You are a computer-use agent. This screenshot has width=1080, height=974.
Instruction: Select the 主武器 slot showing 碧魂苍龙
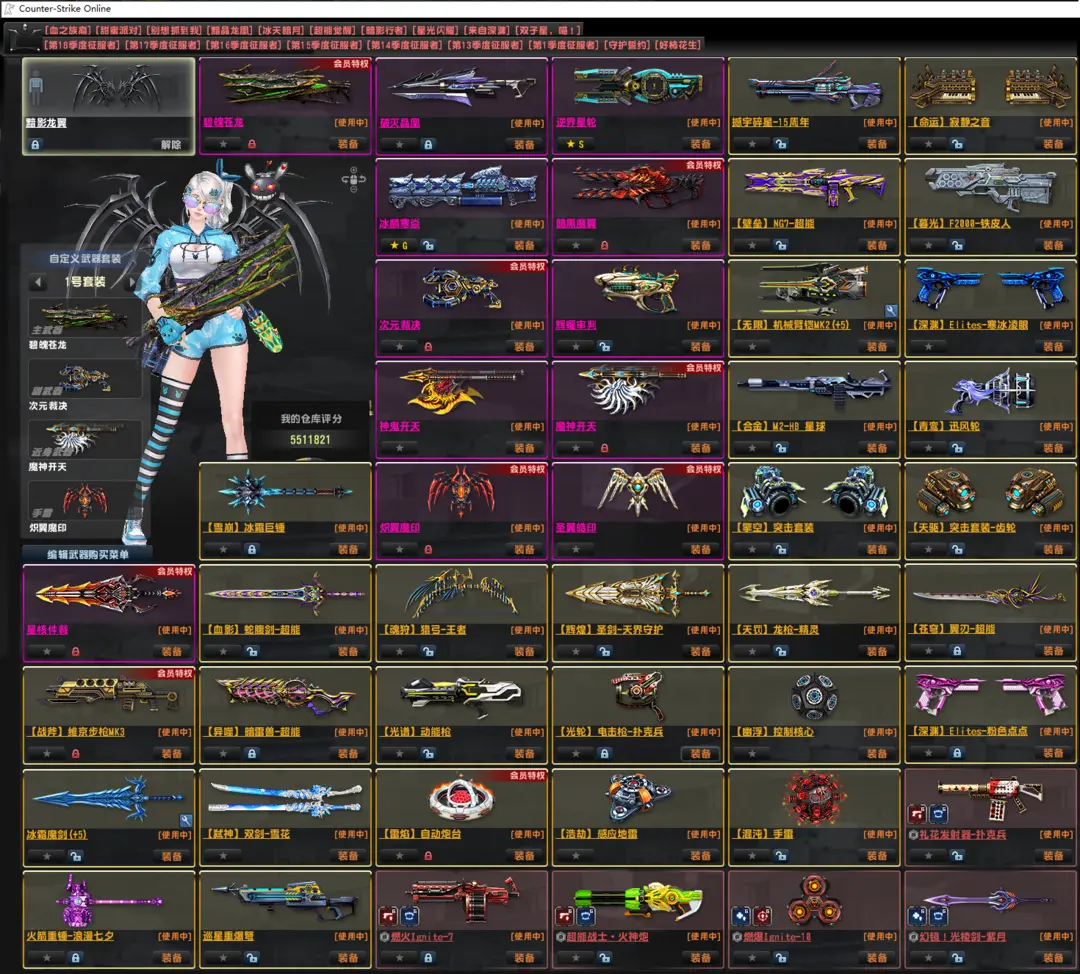84,318
